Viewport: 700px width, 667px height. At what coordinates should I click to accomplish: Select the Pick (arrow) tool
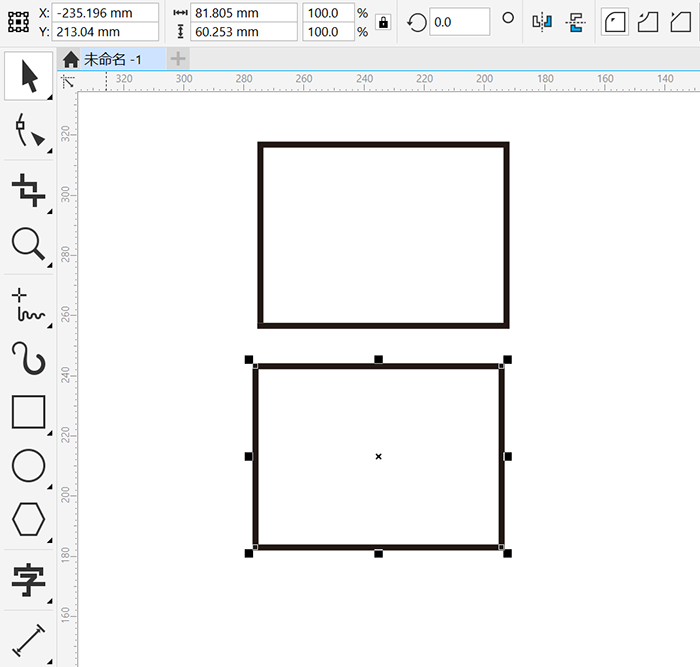pyautogui.click(x=28, y=76)
